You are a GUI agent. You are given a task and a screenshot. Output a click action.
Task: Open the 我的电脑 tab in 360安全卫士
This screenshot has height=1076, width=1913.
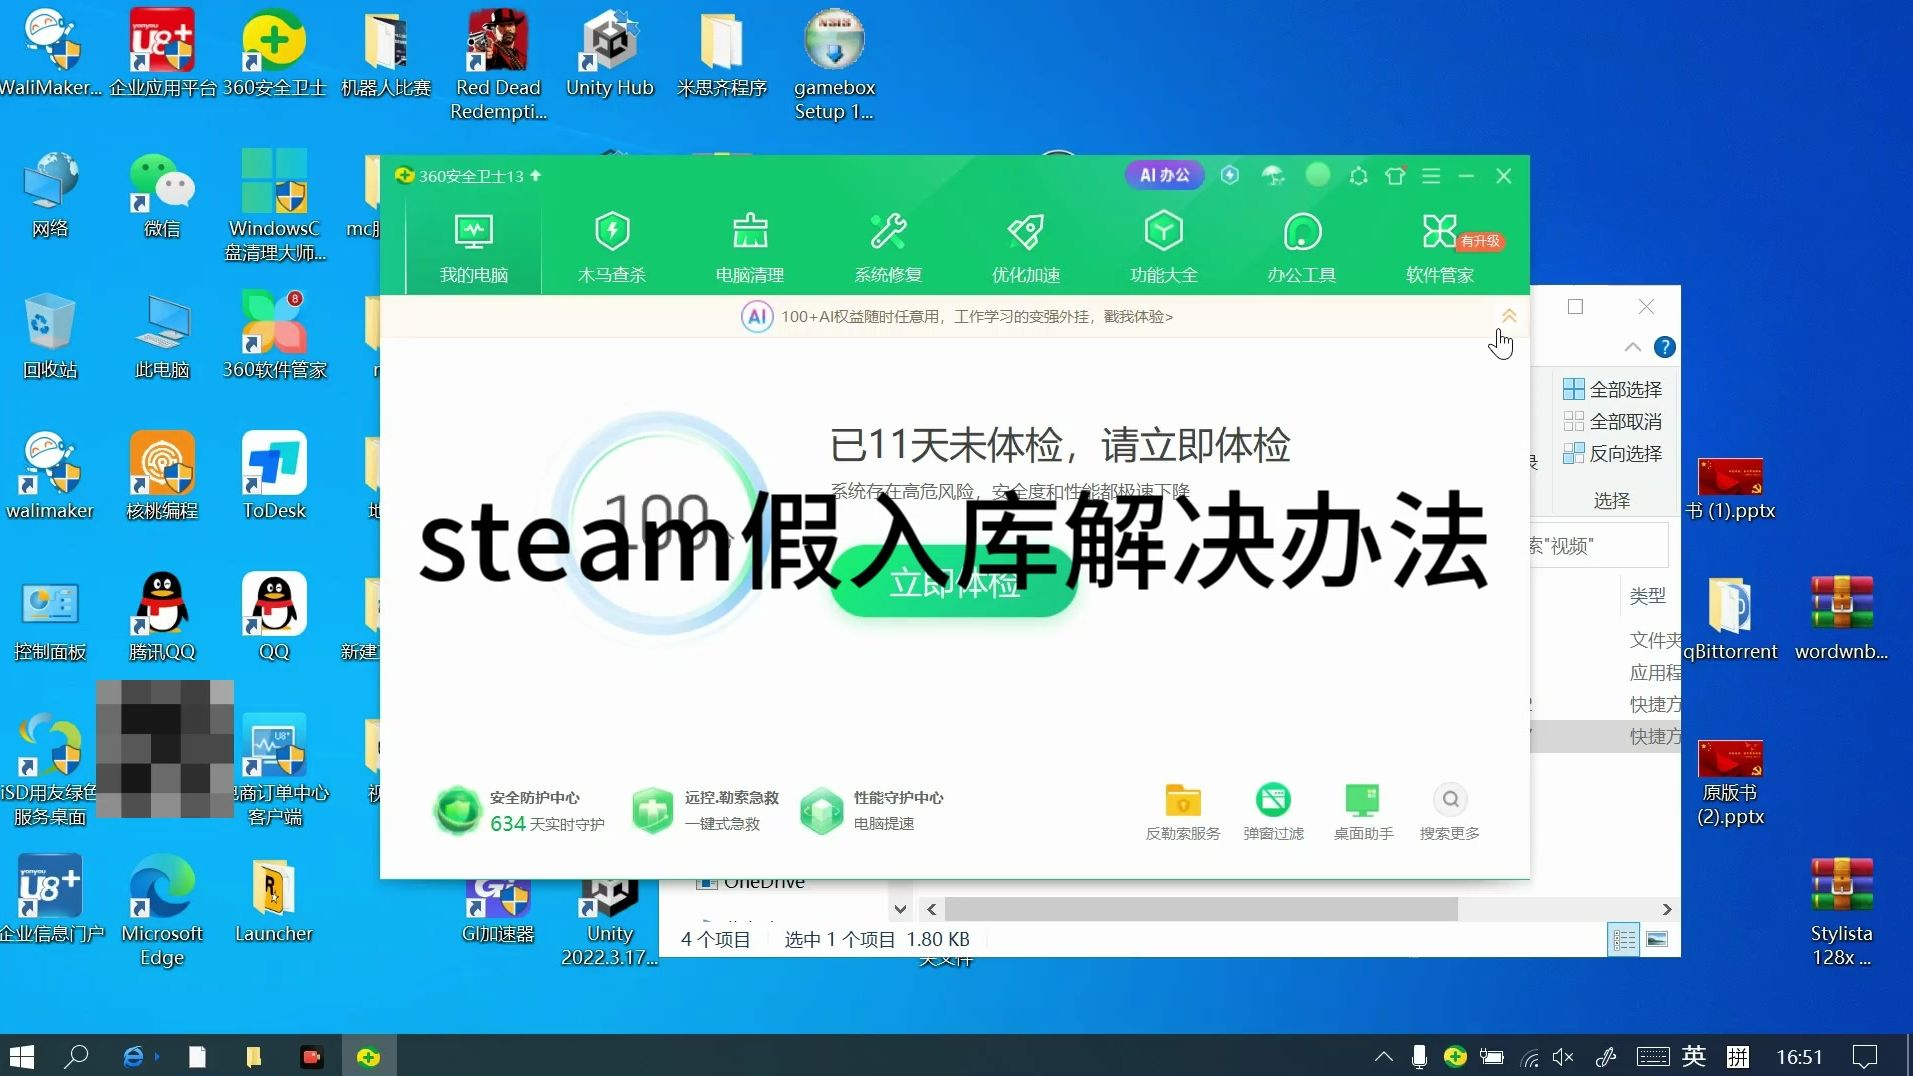coord(473,248)
